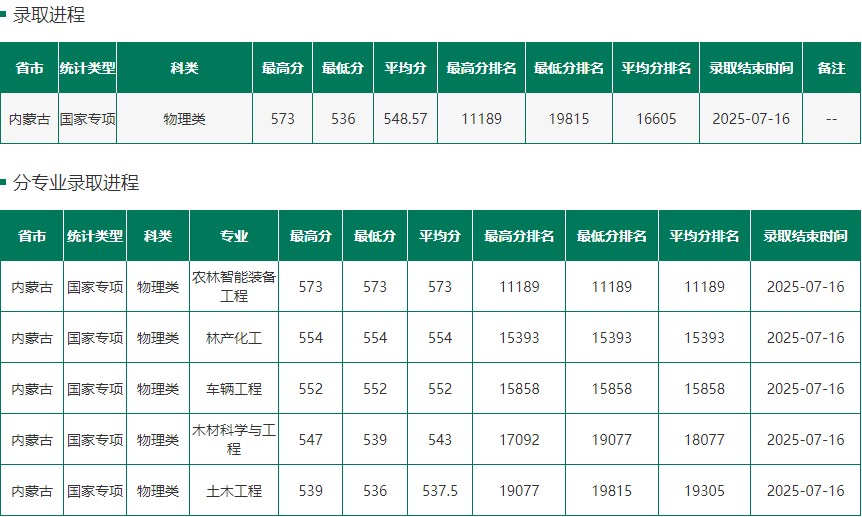Click 15393 highest rank for 林产化工

click(519, 338)
